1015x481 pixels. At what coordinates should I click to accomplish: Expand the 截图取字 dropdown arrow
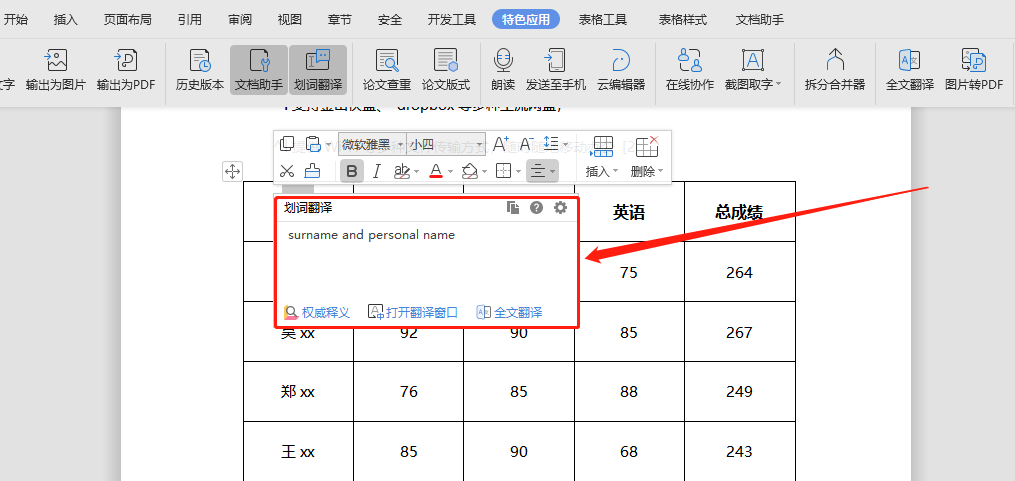(779, 85)
